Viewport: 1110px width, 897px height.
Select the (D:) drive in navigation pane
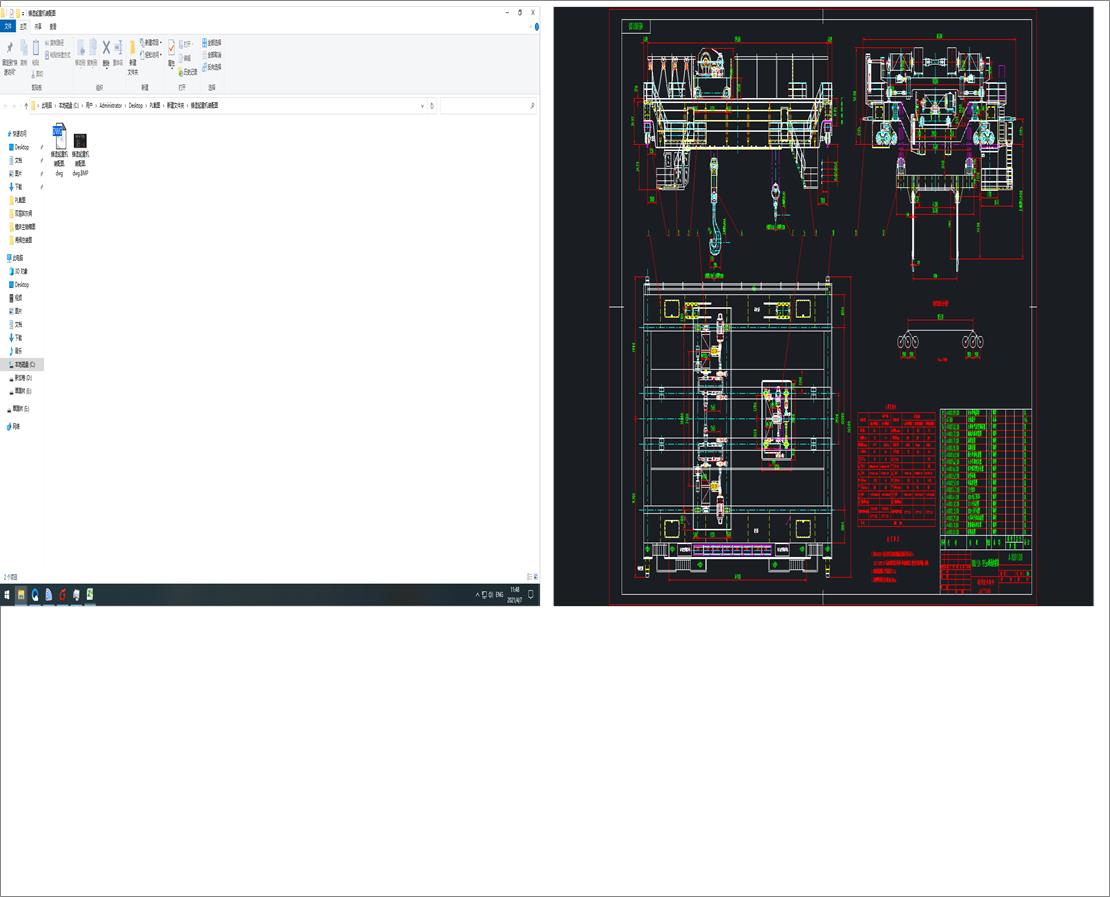point(21,377)
